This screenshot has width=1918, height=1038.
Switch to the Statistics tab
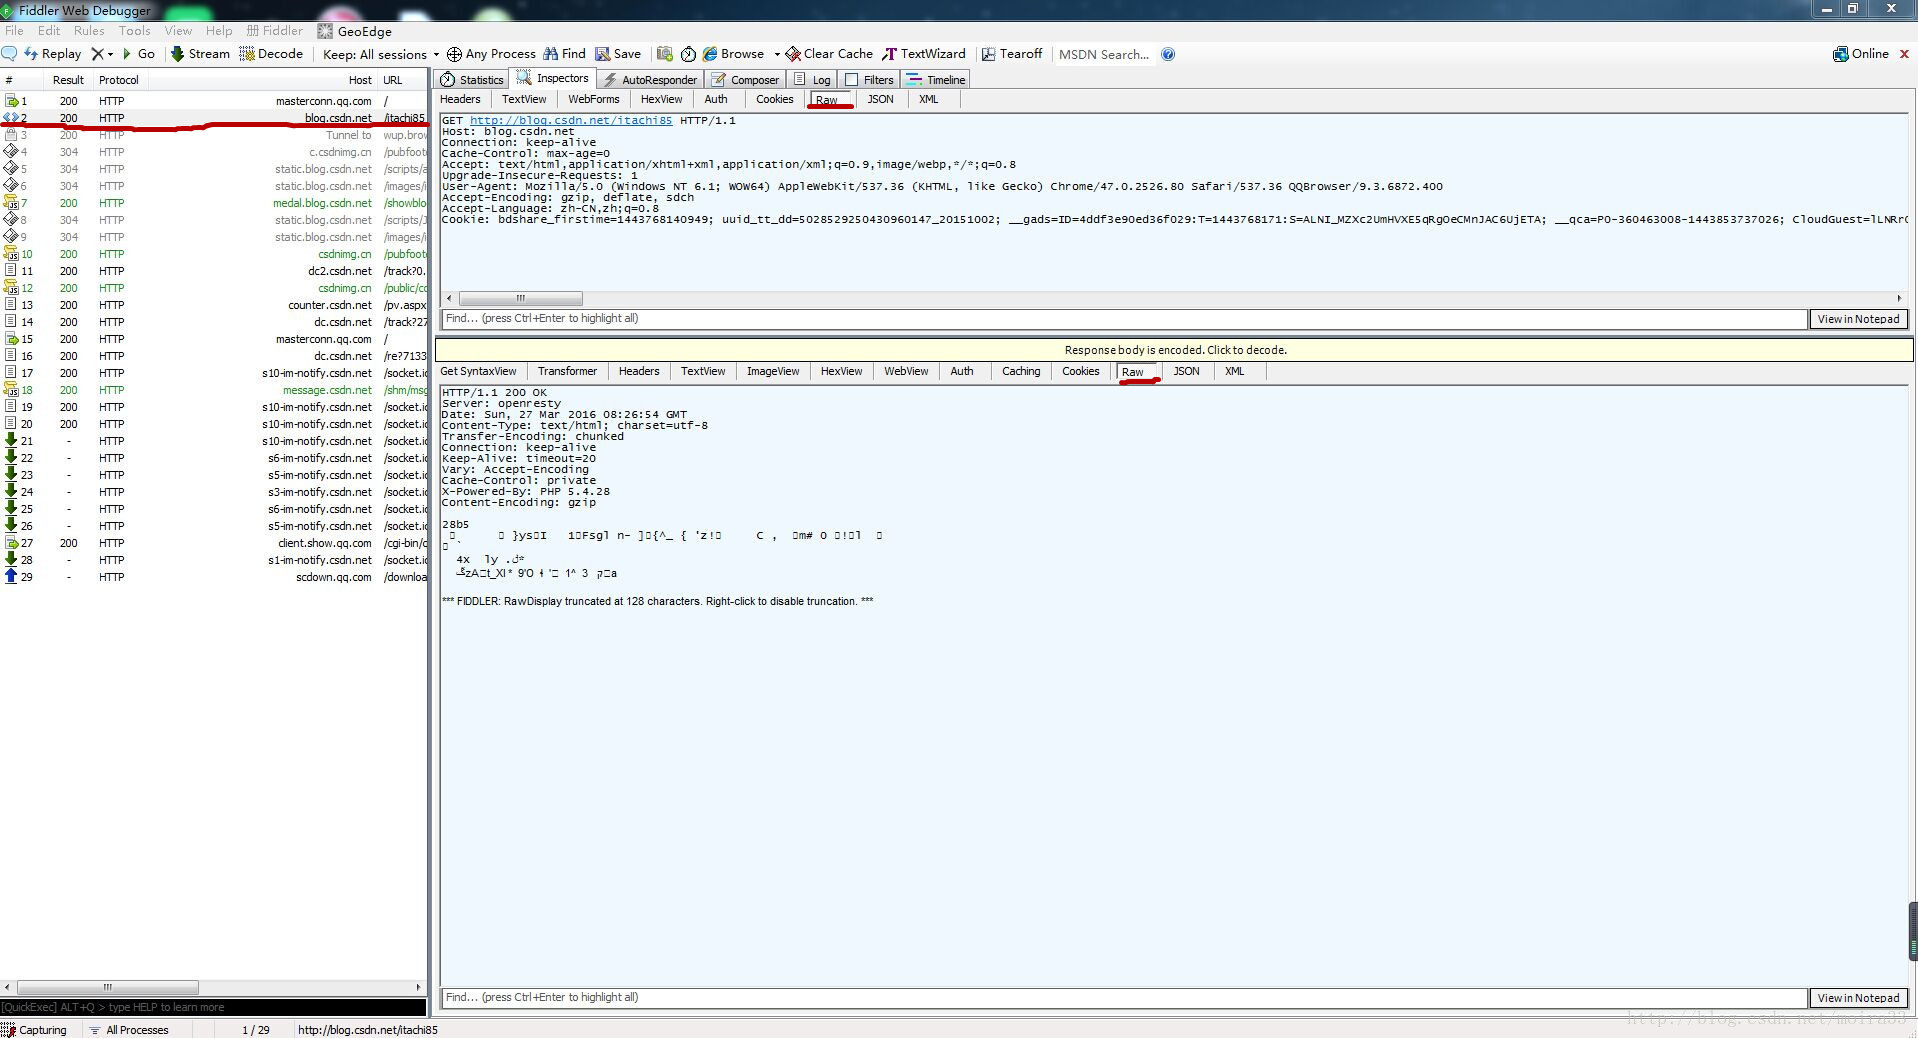coord(472,80)
